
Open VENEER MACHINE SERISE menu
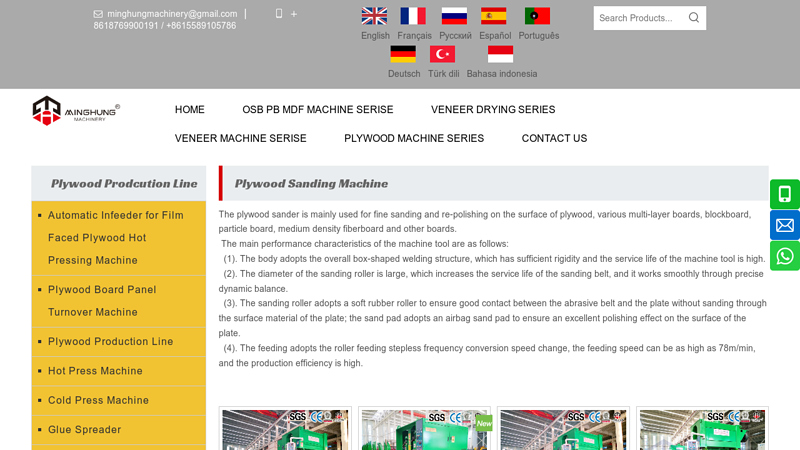[240, 139]
